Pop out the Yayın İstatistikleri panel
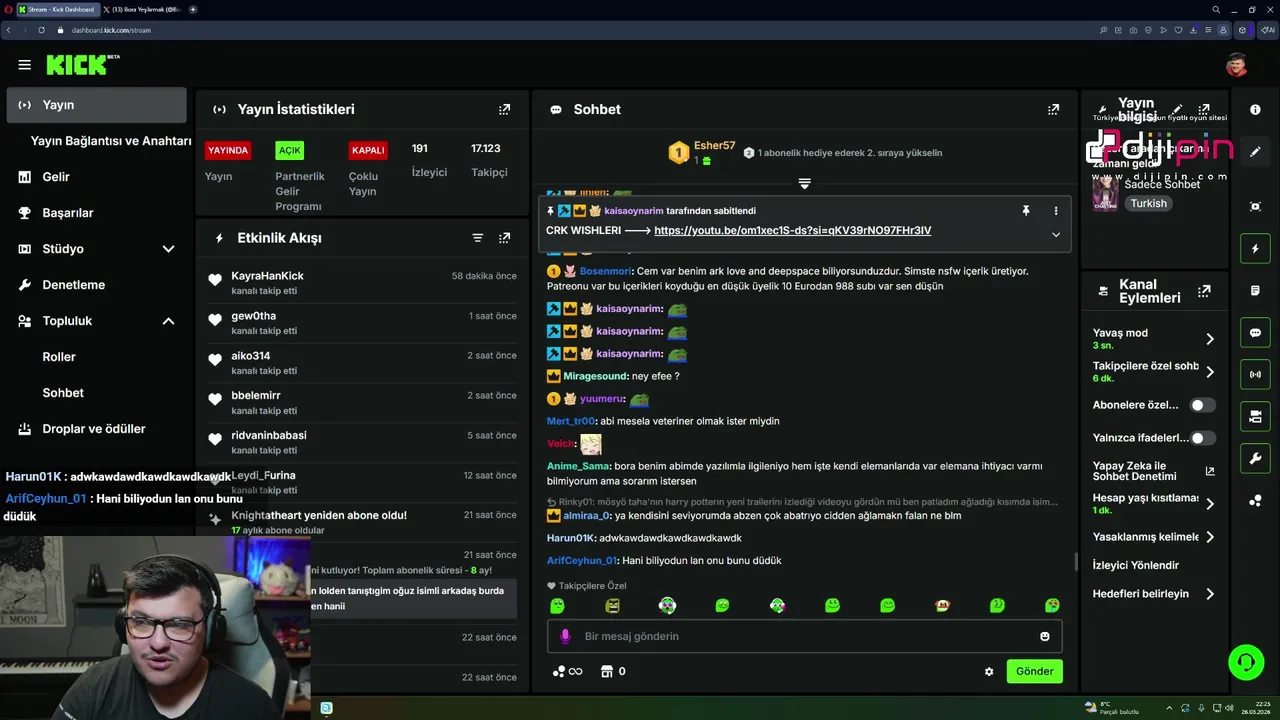 pos(504,109)
